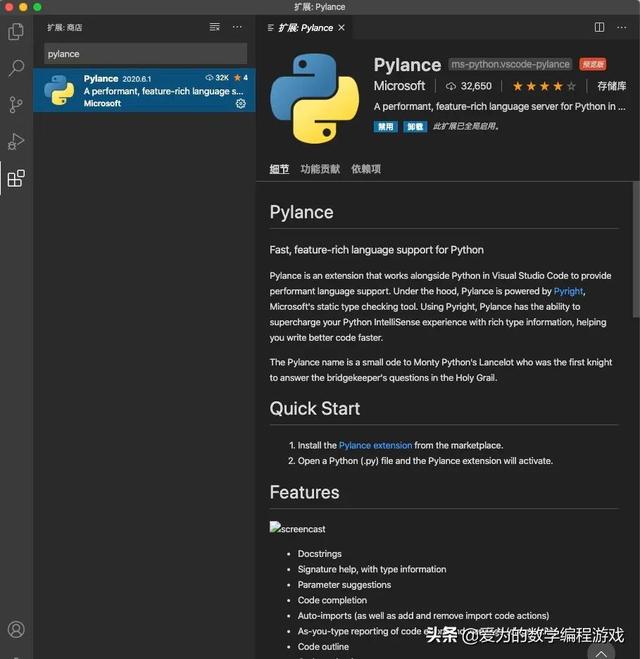Close the Pylance extension tab
640x659 pixels.
click(x=342, y=27)
